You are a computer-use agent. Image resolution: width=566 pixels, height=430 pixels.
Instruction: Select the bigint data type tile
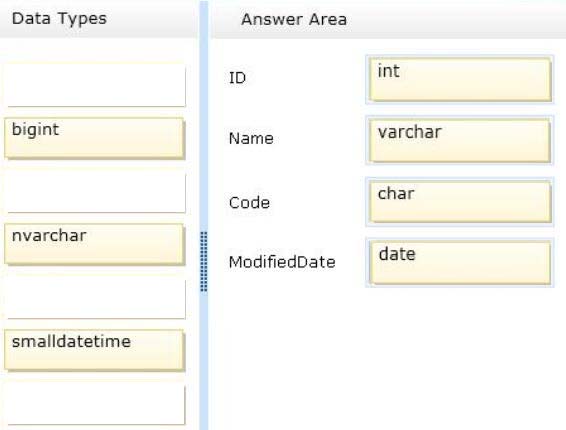point(95,139)
